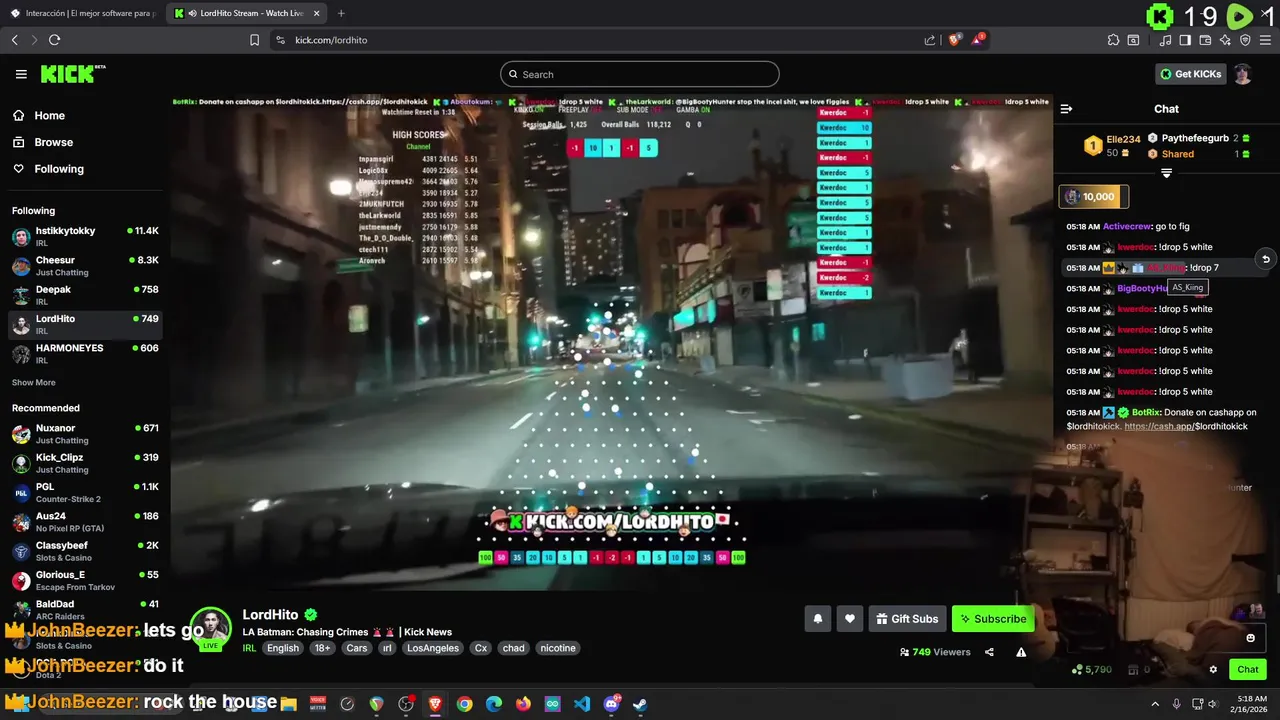The image size is (1280, 720).
Task: Go back in browser history
Action: (14, 40)
